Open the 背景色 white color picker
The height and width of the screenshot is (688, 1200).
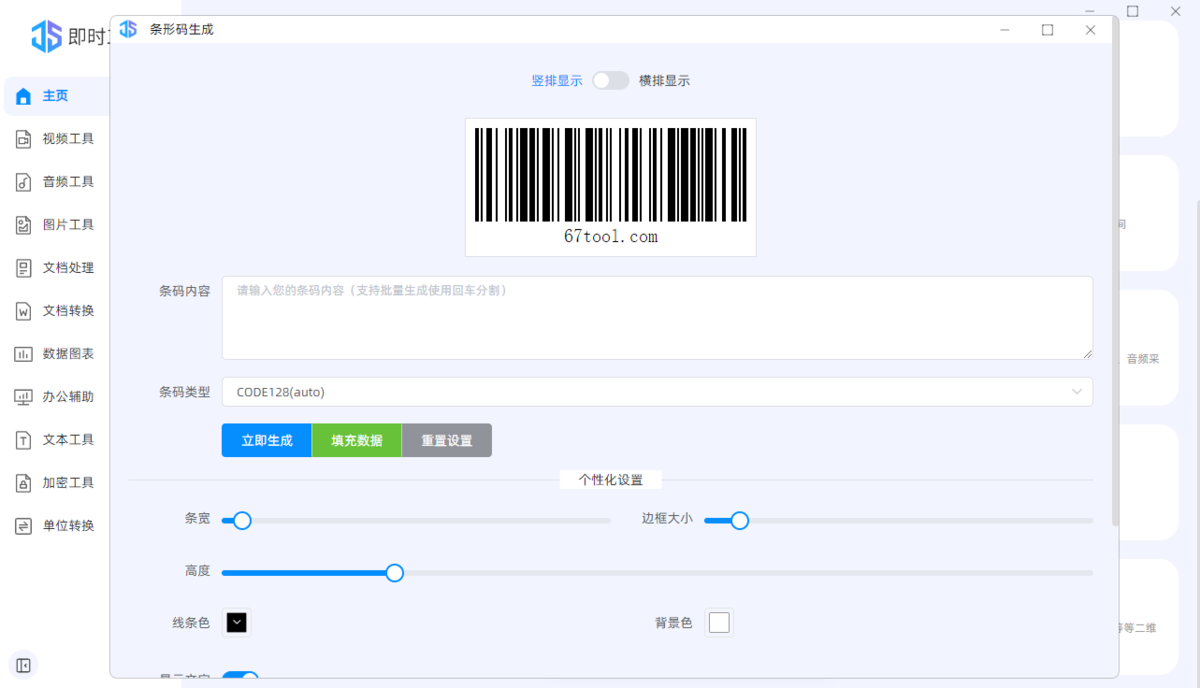point(719,623)
